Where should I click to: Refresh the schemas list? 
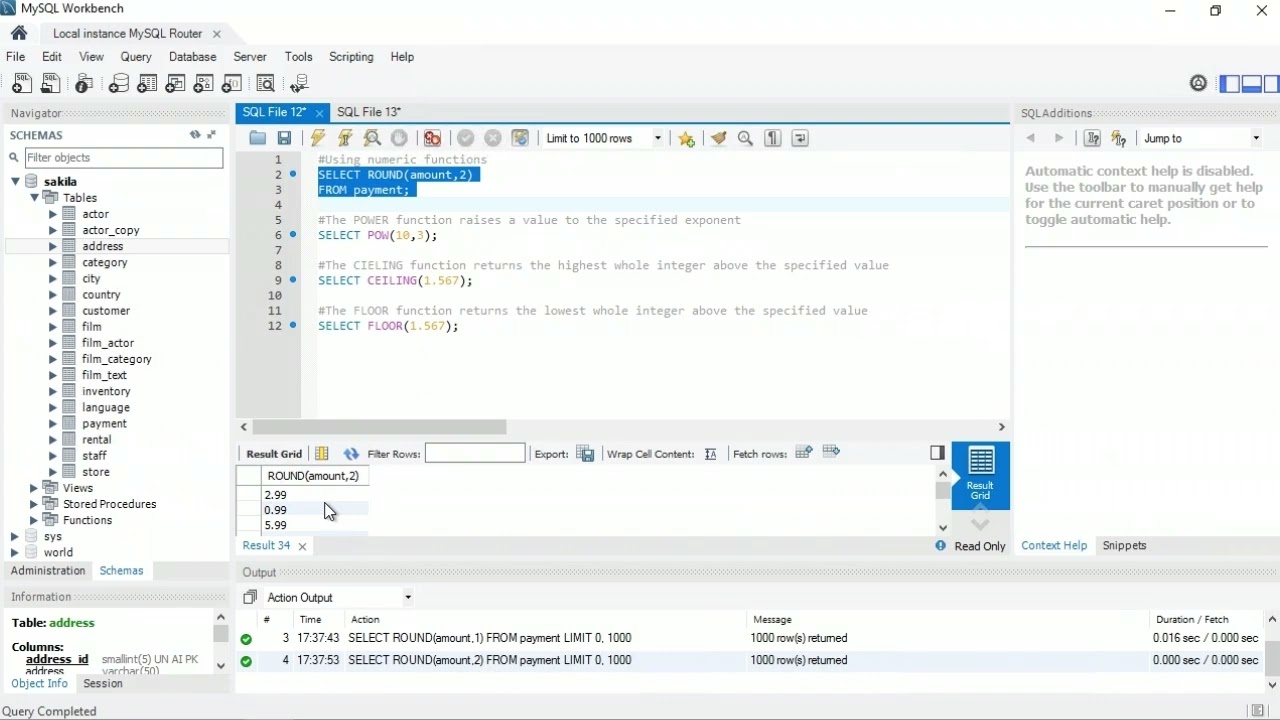[195, 134]
